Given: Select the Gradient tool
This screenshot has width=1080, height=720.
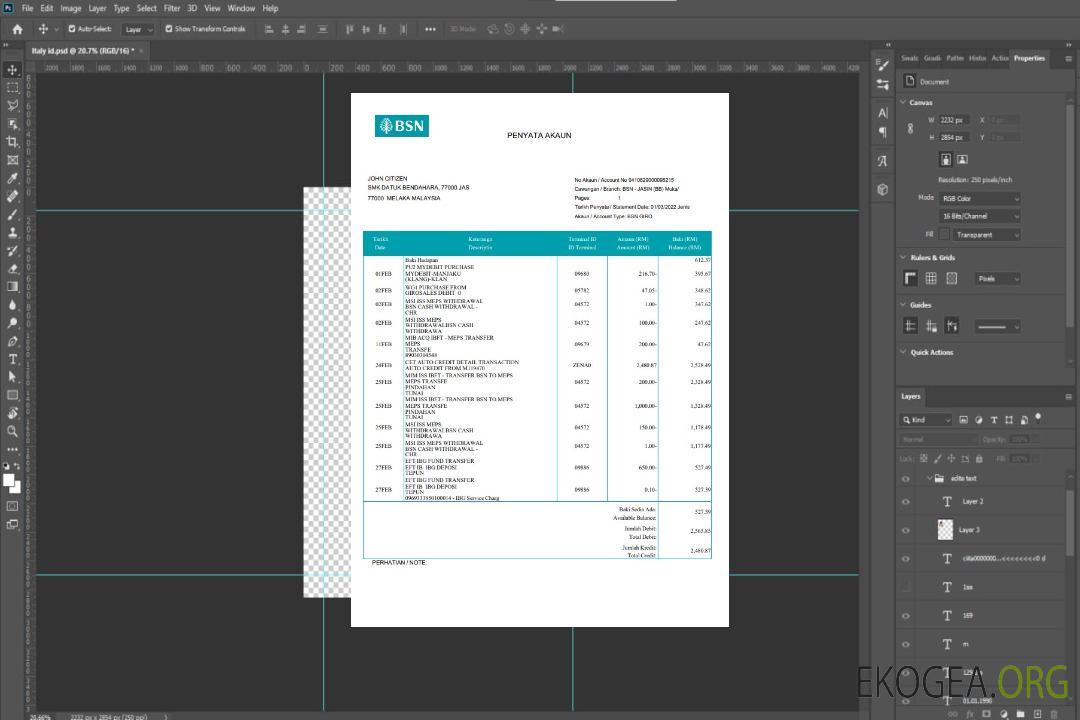Looking at the screenshot, I should coord(12,287).
